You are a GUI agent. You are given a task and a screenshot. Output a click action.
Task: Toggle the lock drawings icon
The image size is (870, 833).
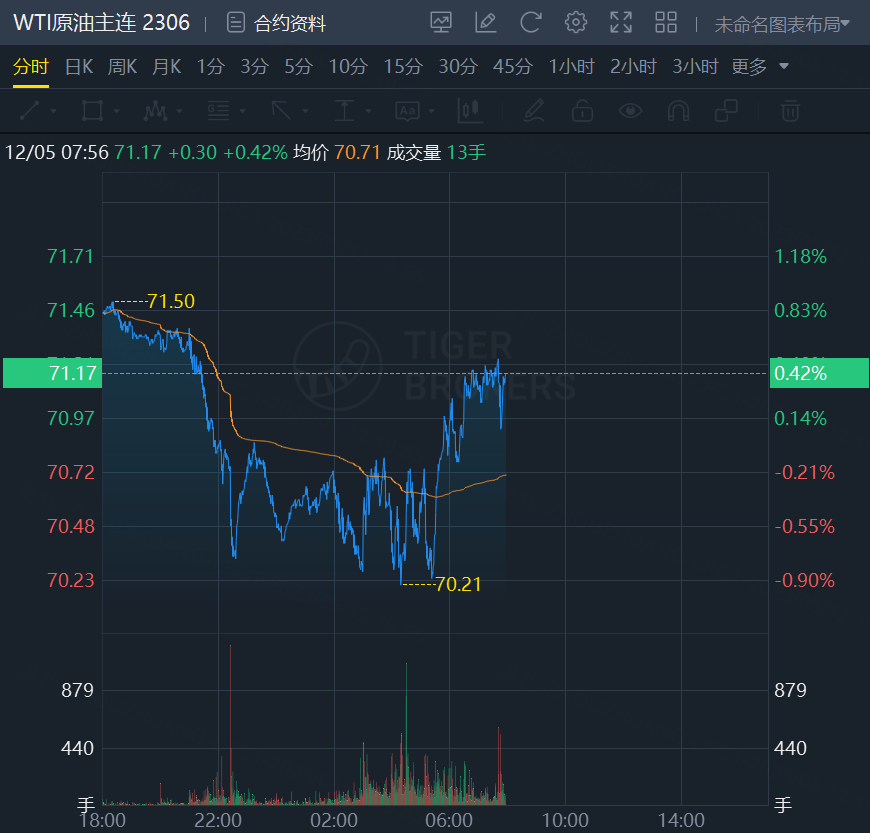582,110
